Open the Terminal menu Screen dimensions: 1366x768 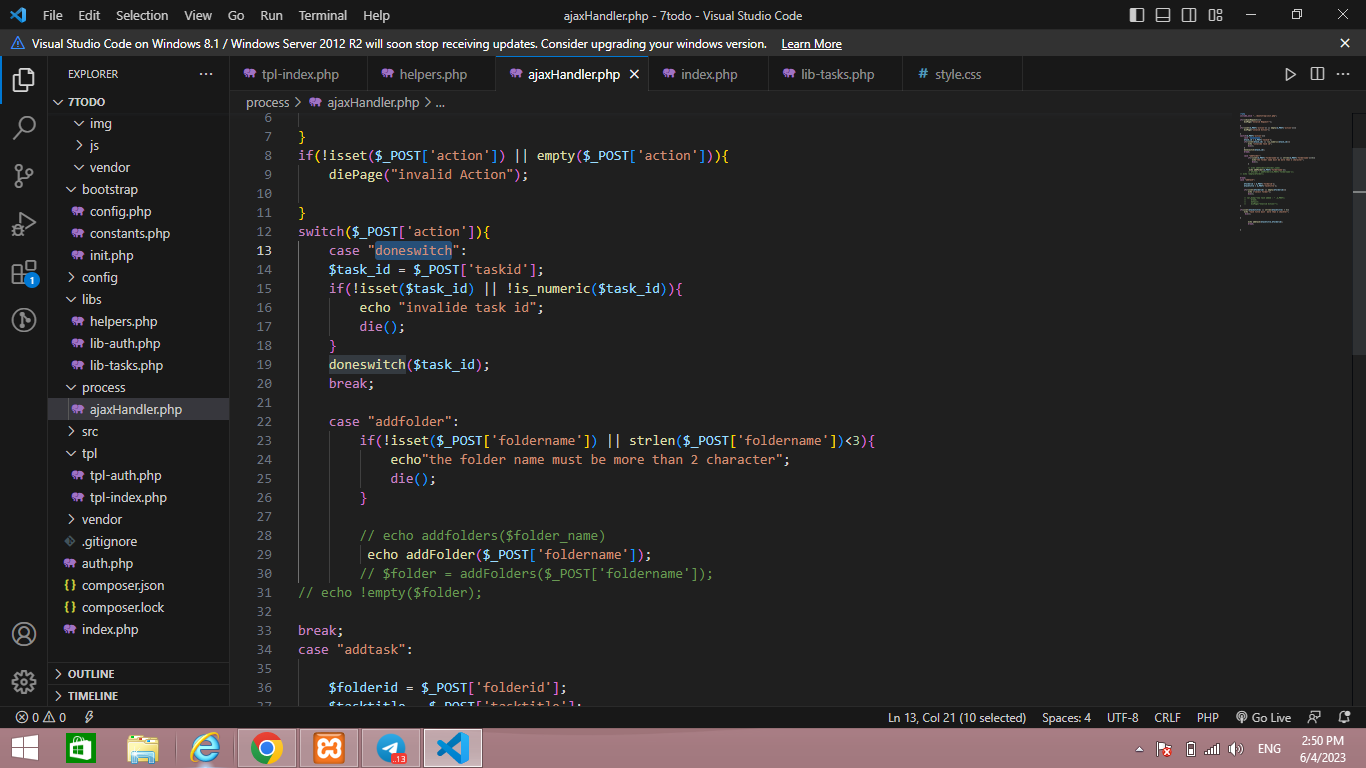coord(323,15)
